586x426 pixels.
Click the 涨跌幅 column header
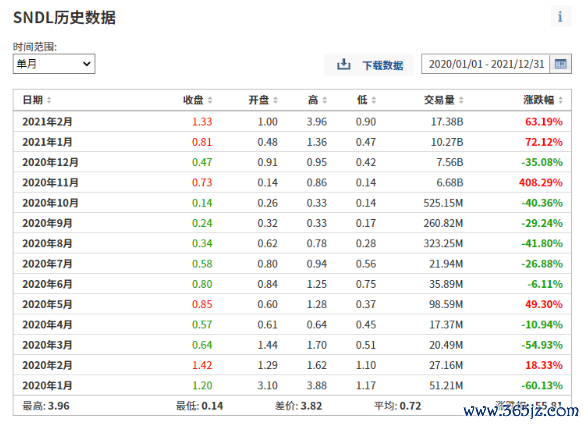(539, 100)
